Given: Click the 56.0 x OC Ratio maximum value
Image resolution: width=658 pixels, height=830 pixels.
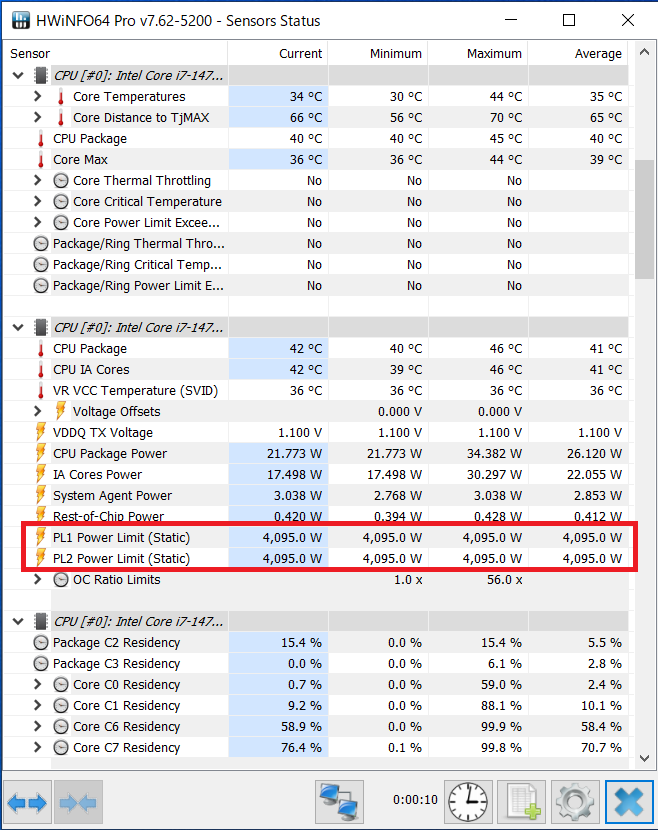Looking at the screenshot, I should pyautogui.click(x=504, y=580).
